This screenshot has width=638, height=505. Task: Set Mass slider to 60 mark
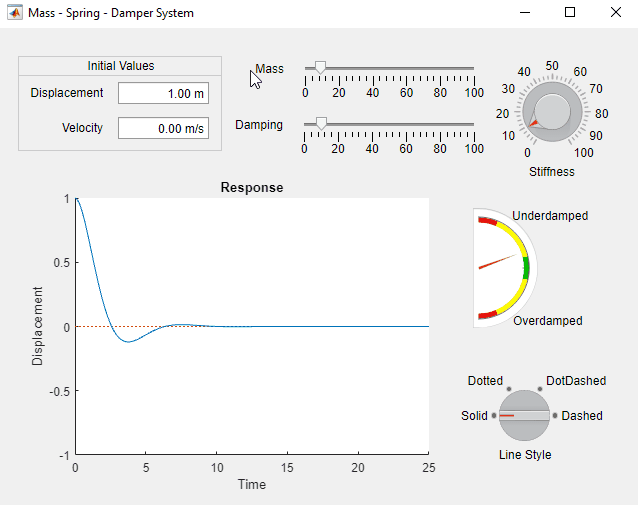tap(406, 69)
